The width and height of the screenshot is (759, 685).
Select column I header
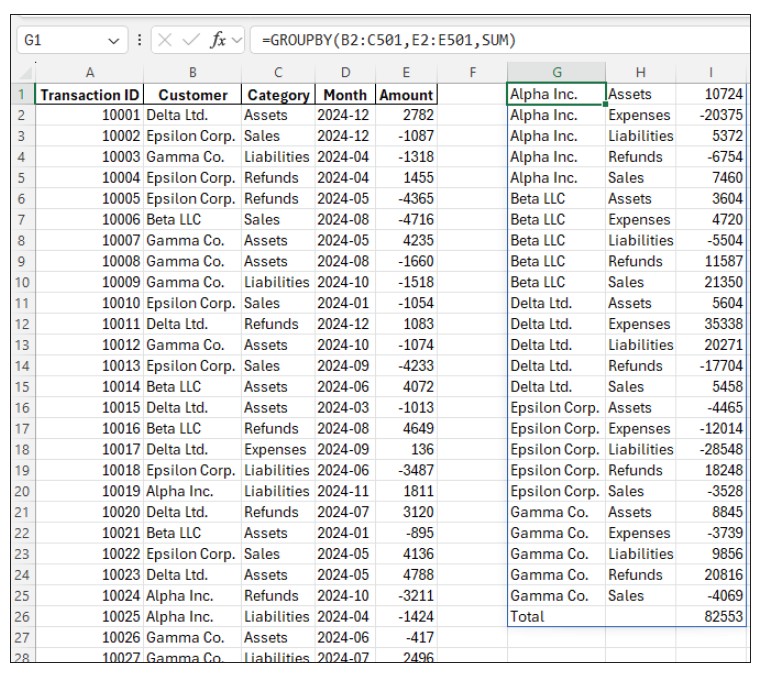[711, 73]
